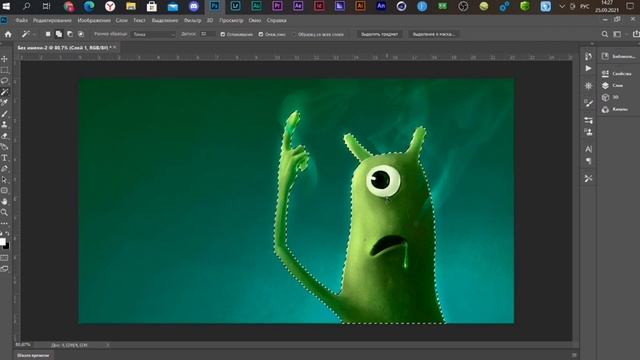Expand collapsed panel dock arrows

592,44
